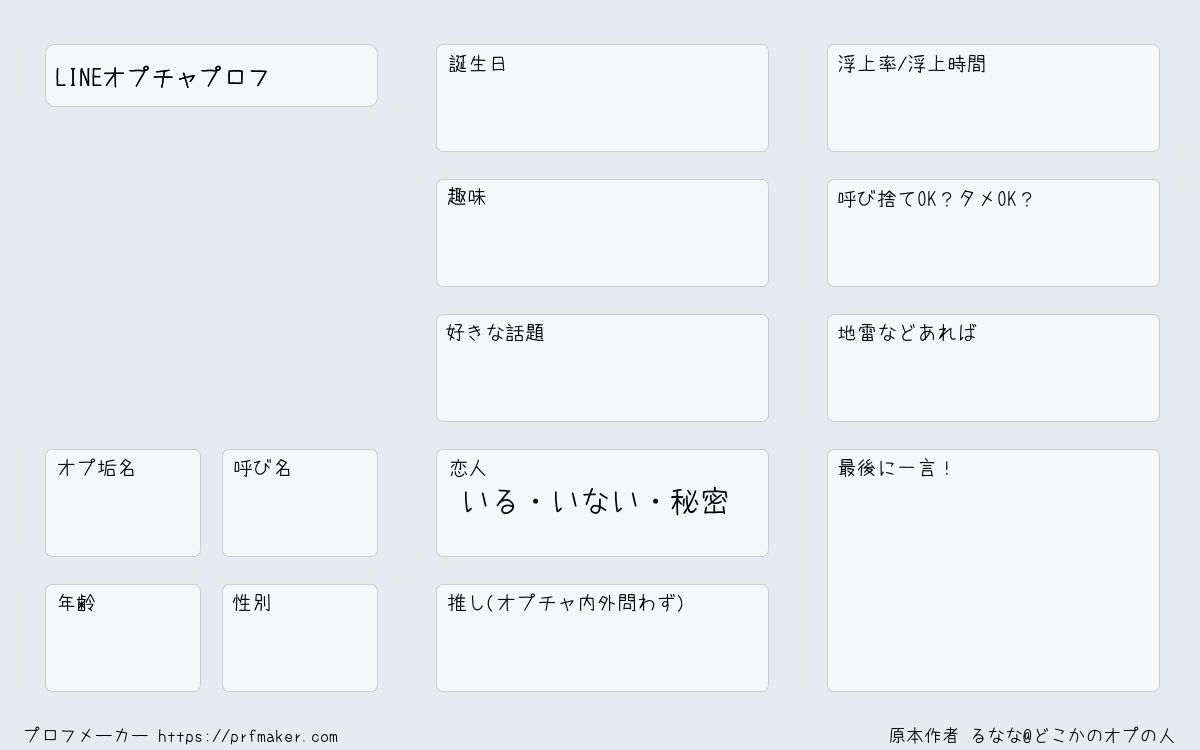Select the 浮上率/浮上時間 field
The width and height of the screenshot is (1200, 750).
tap(993, 98)
